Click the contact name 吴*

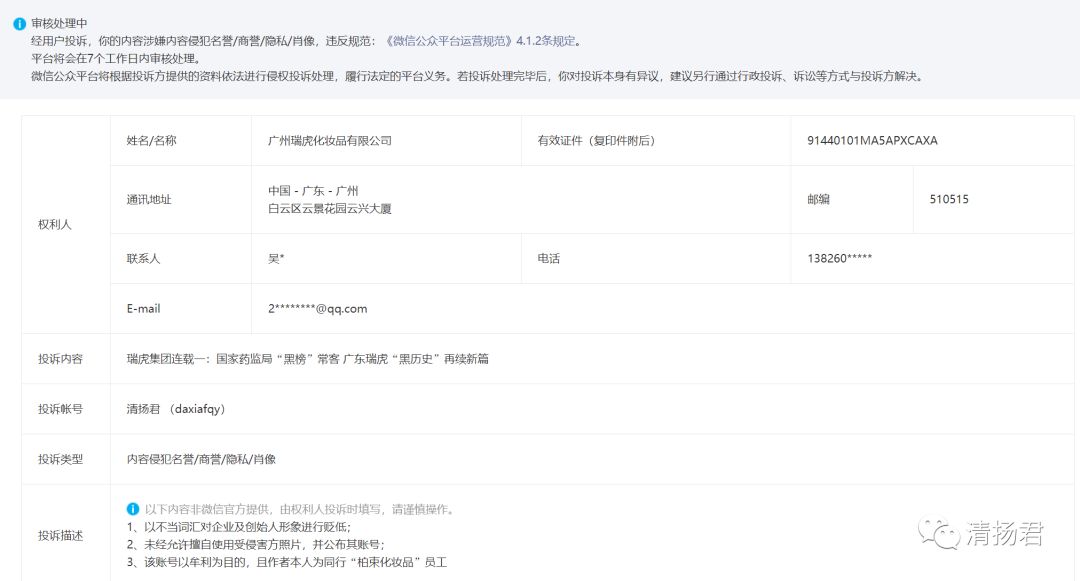(x=276, y=259)
